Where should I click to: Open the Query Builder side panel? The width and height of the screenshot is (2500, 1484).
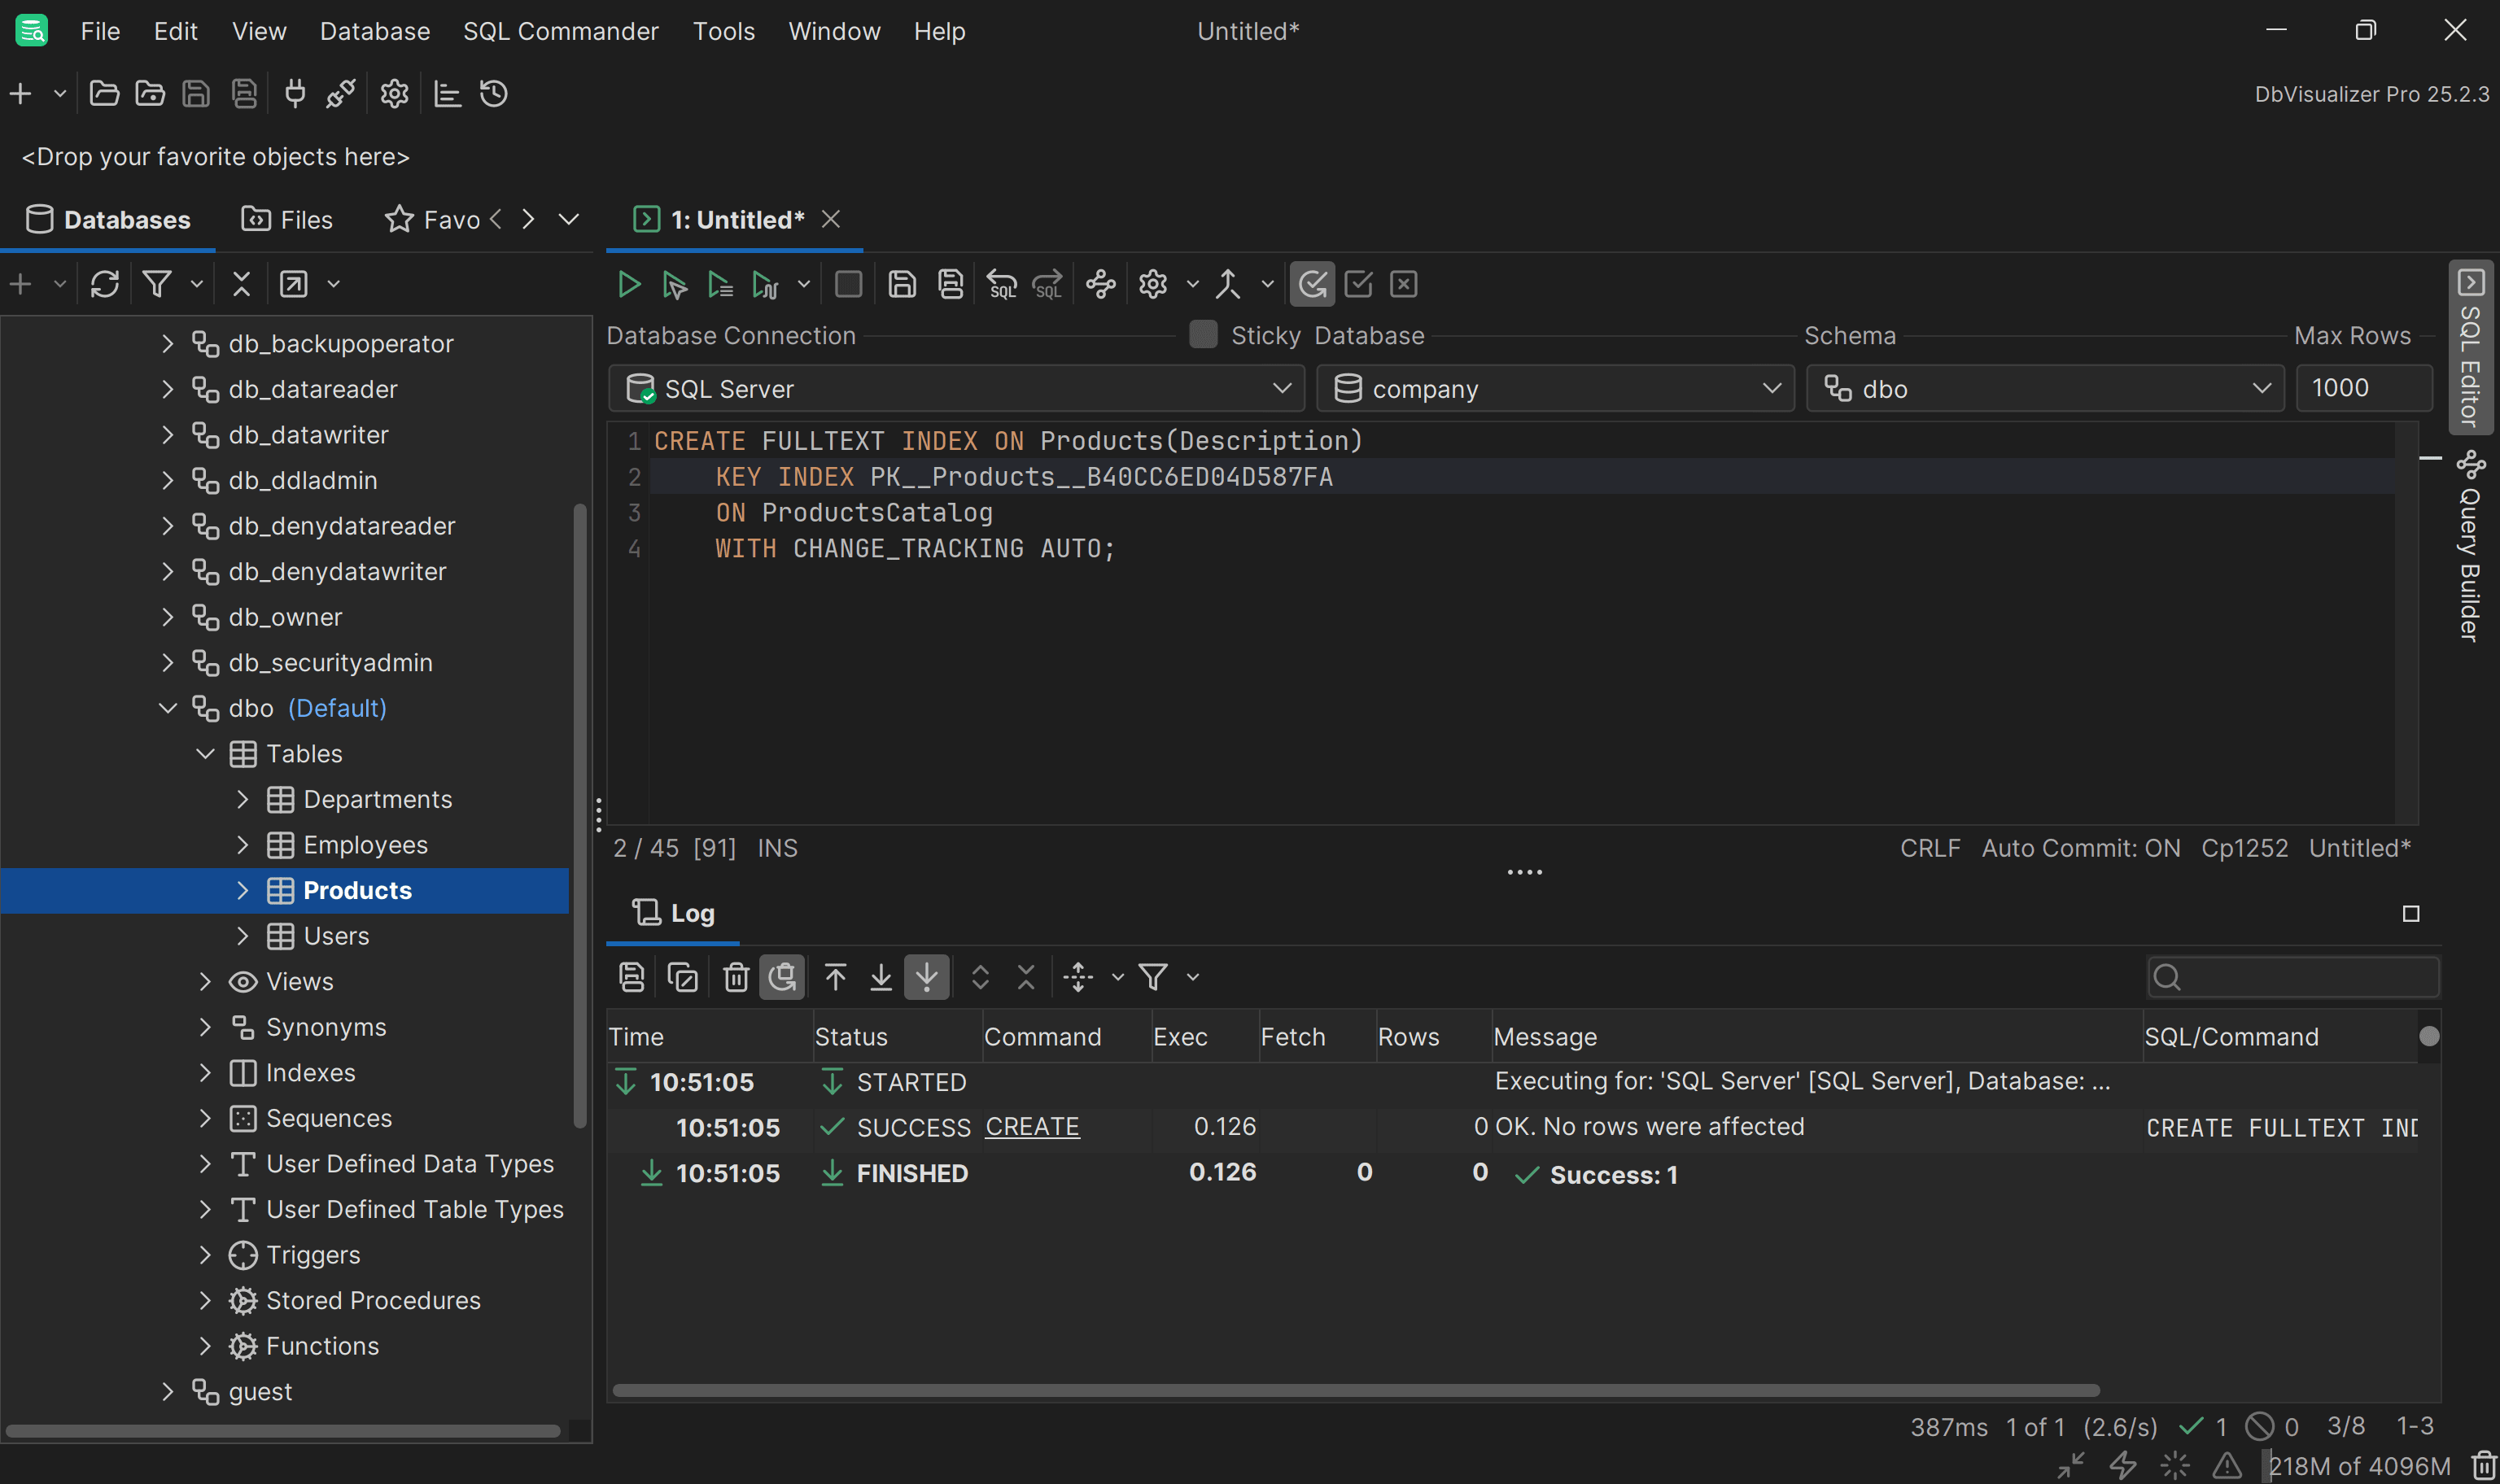tap(2471, 547)
